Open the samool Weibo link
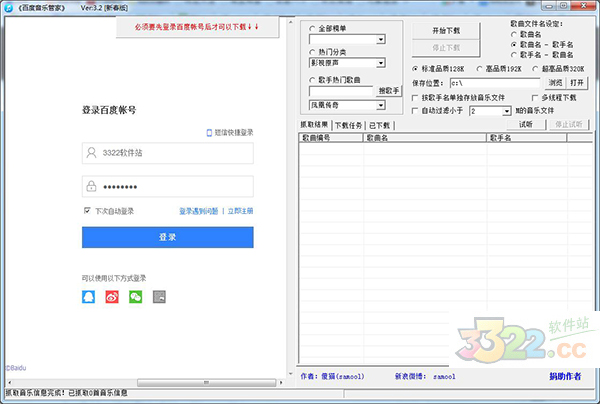 pos(444,377)
